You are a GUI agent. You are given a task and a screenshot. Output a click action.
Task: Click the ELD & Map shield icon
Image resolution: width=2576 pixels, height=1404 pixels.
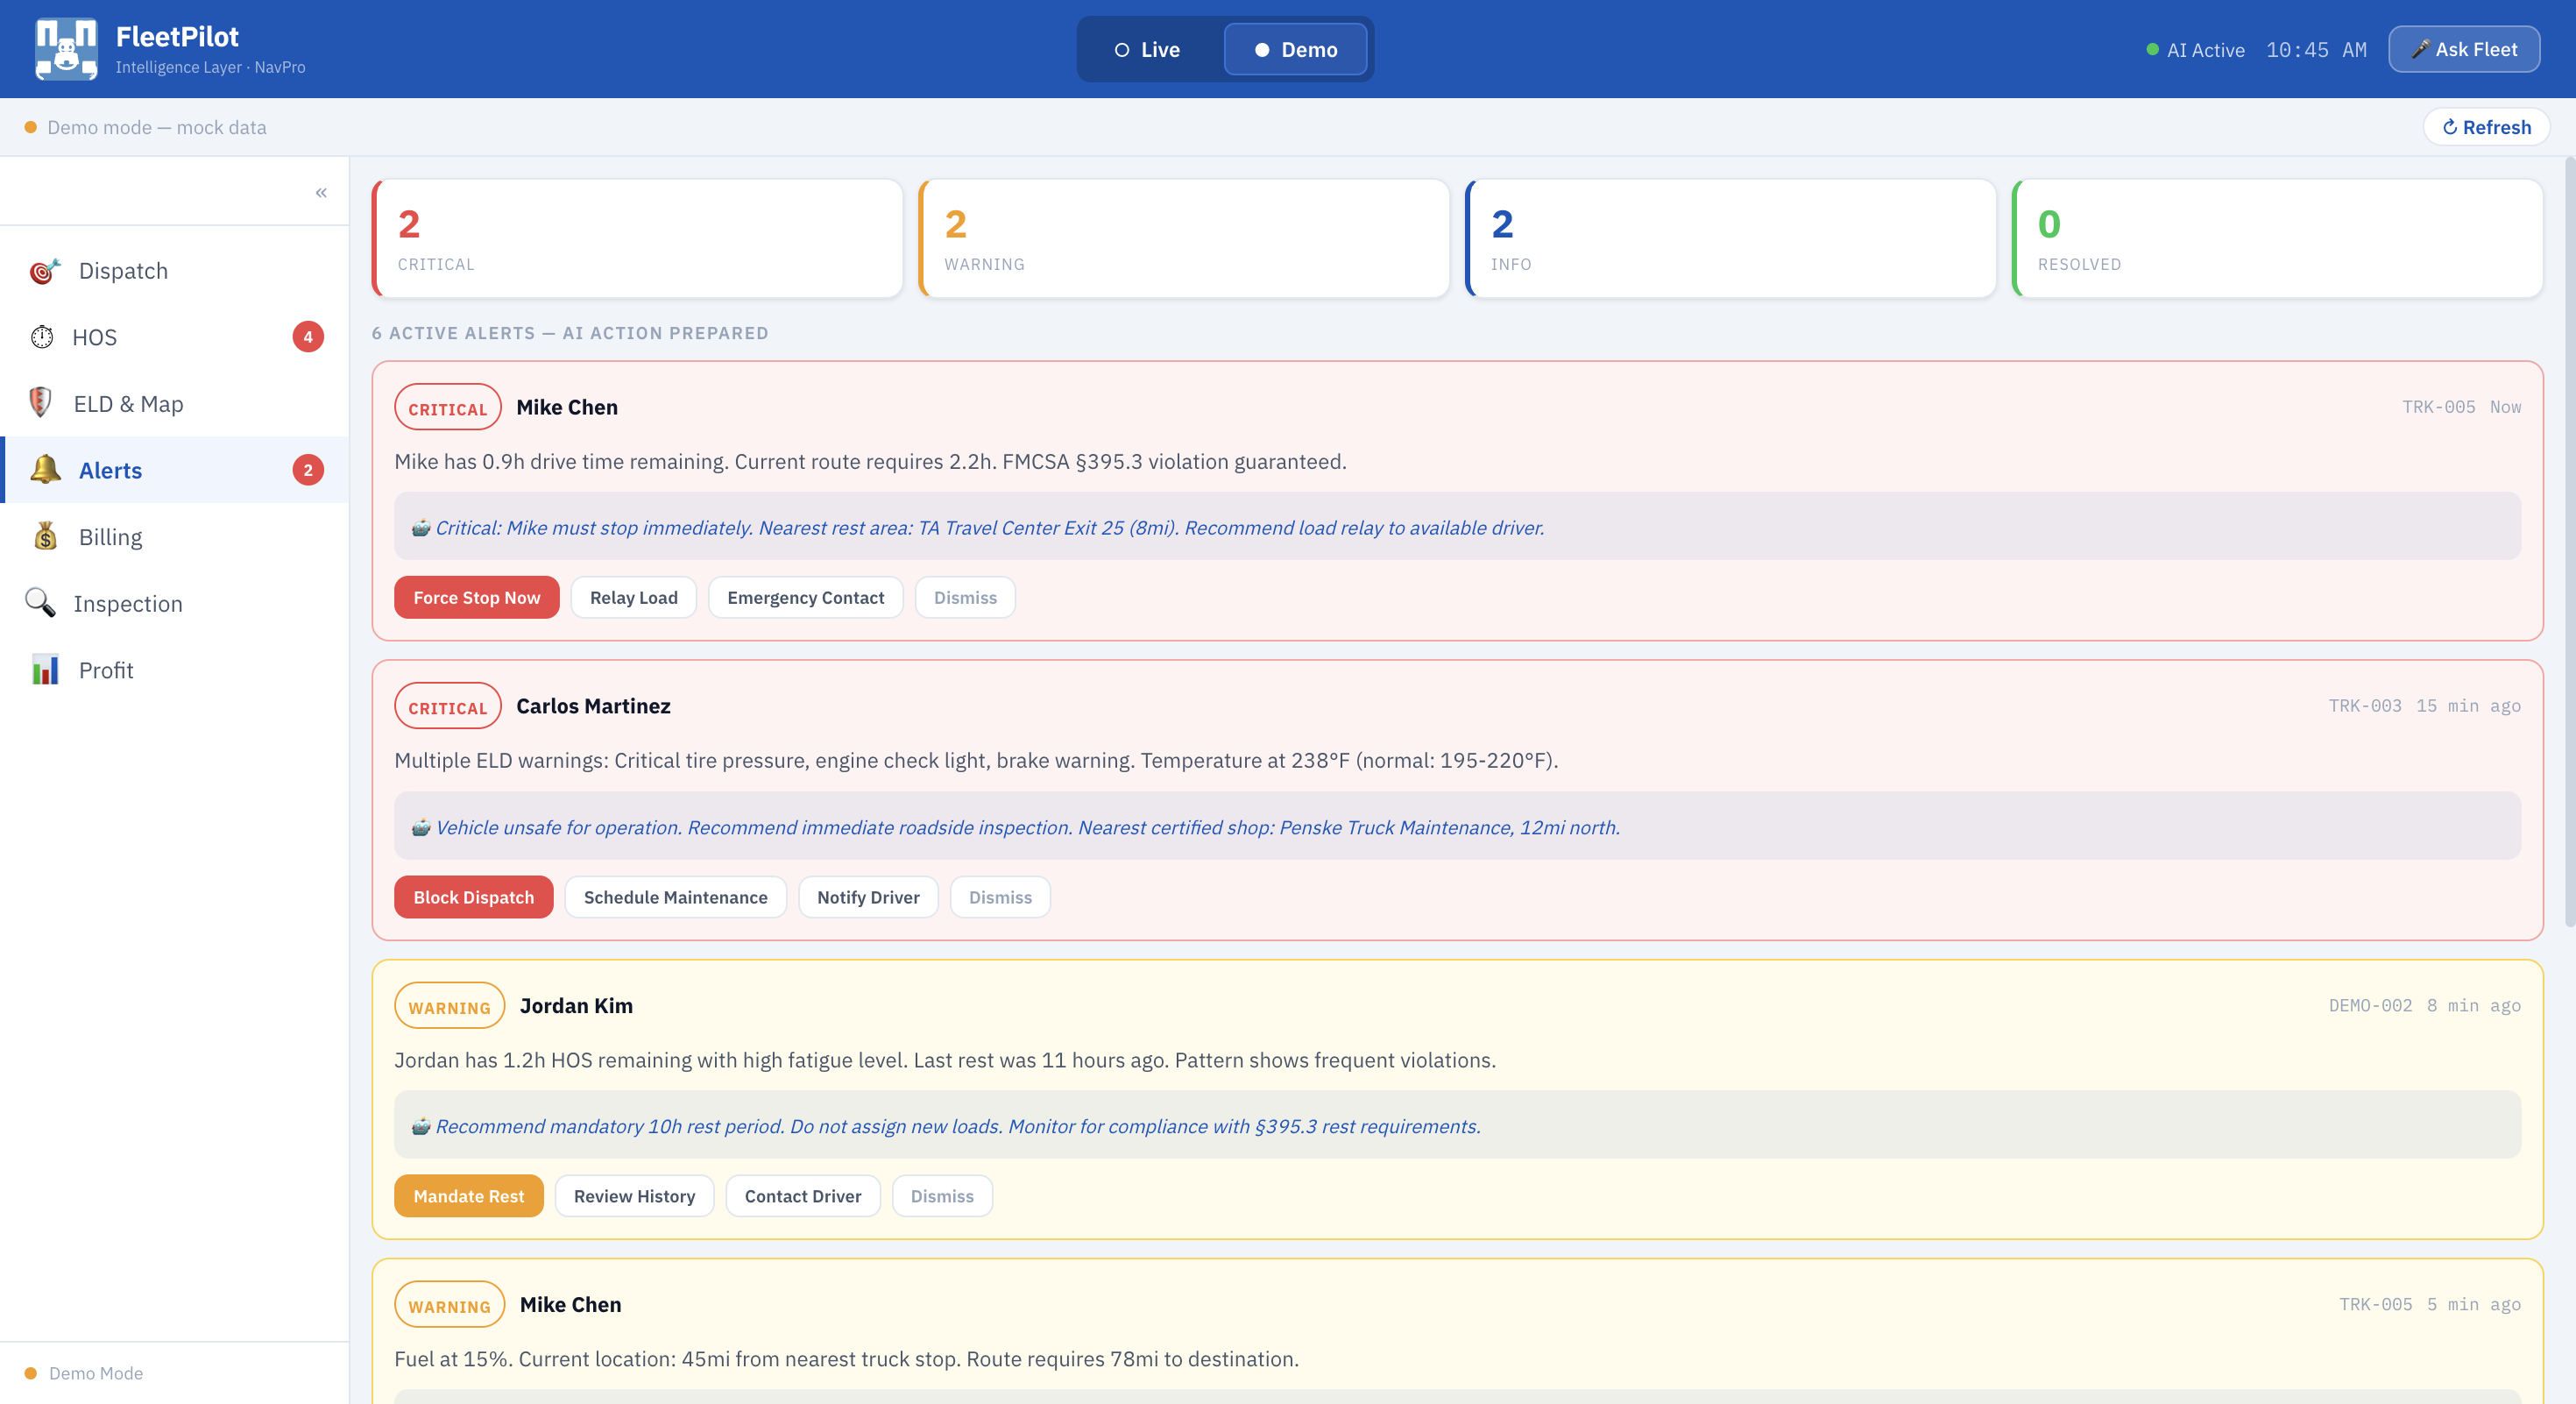click(40, 403)
